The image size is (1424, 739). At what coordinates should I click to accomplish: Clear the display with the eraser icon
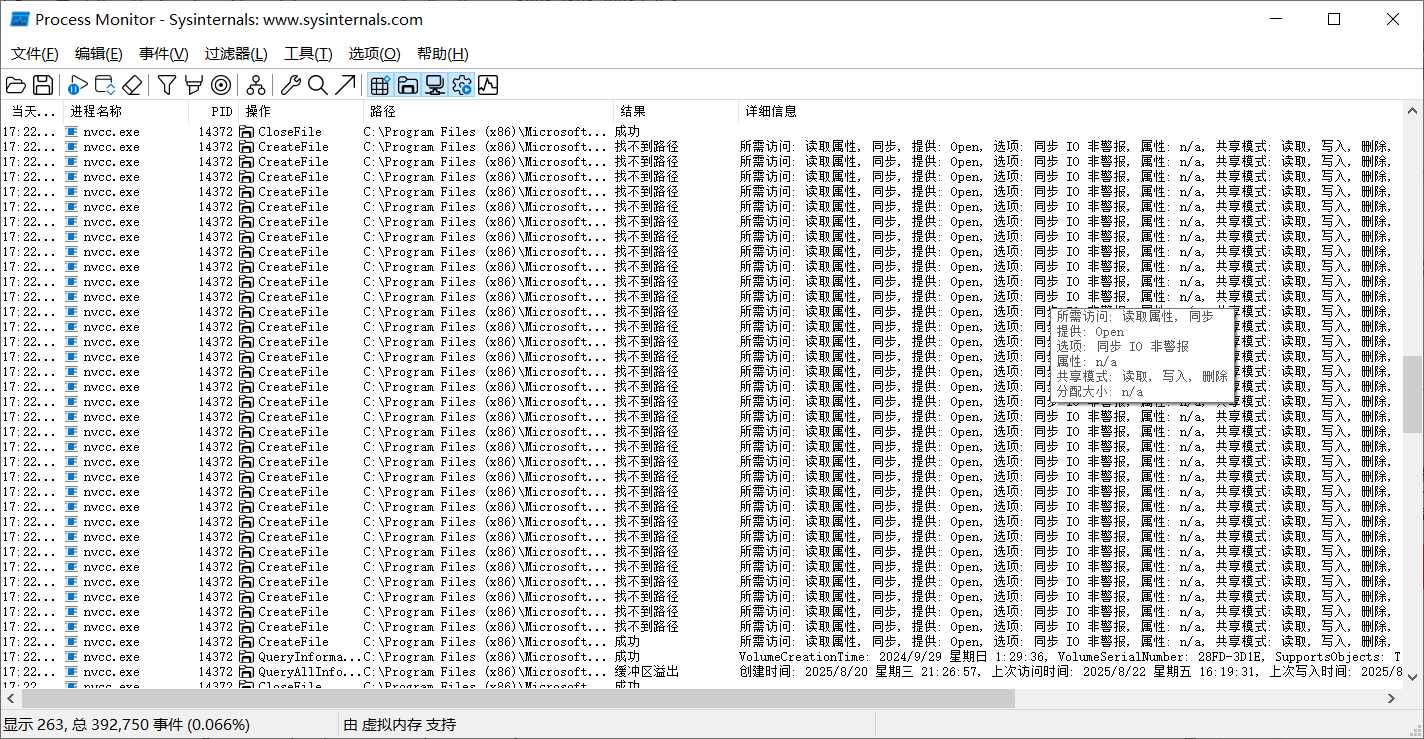[132, 85]
